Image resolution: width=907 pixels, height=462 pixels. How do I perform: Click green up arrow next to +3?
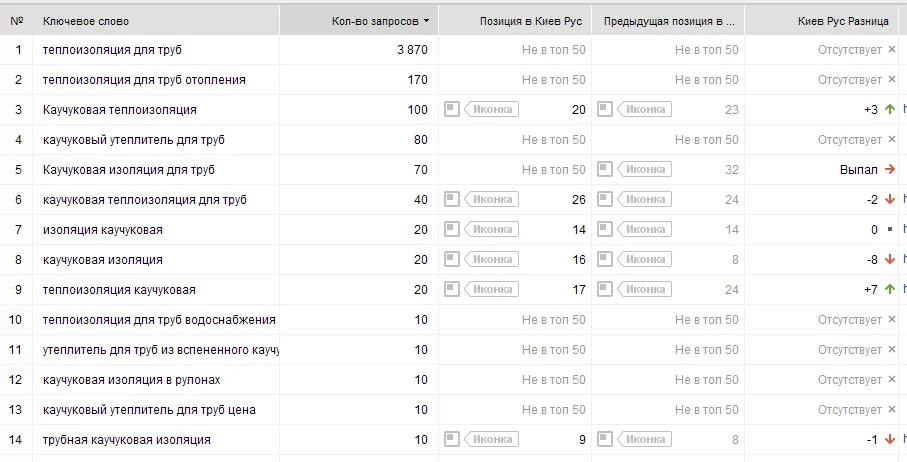tap(890, 109)
